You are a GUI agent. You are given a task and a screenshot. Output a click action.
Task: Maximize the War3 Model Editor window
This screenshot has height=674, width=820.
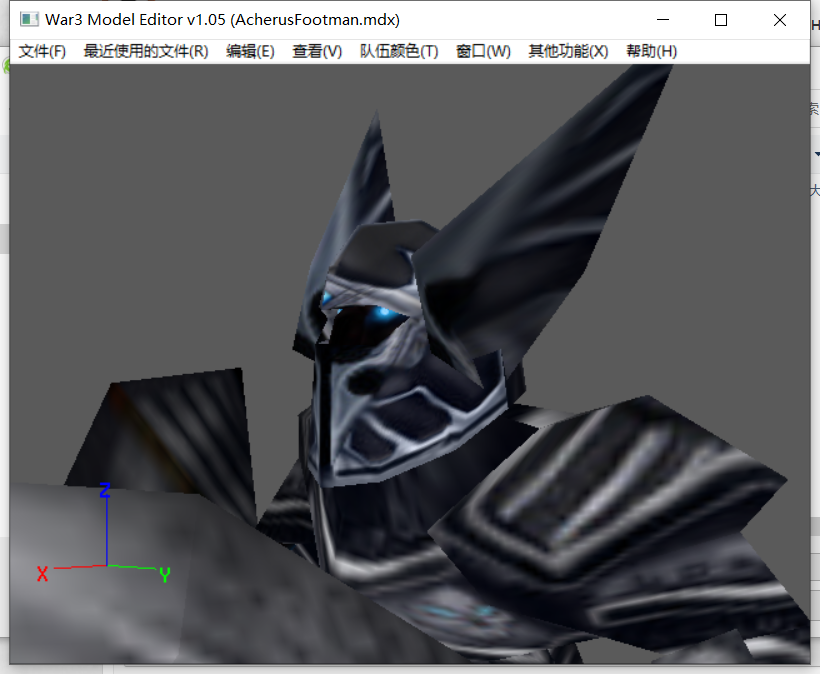coord(721,20)
